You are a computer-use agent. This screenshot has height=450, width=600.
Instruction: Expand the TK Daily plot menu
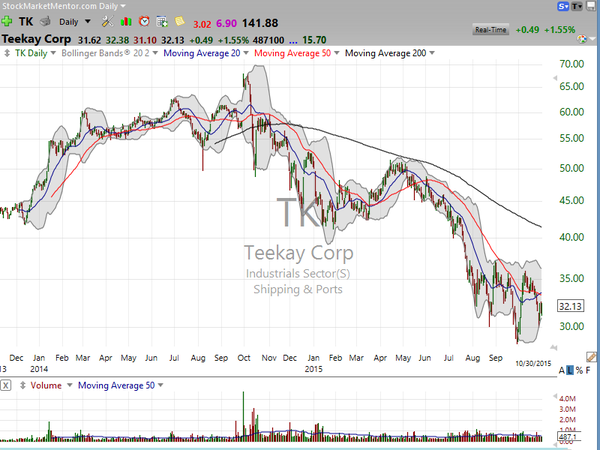53,53
